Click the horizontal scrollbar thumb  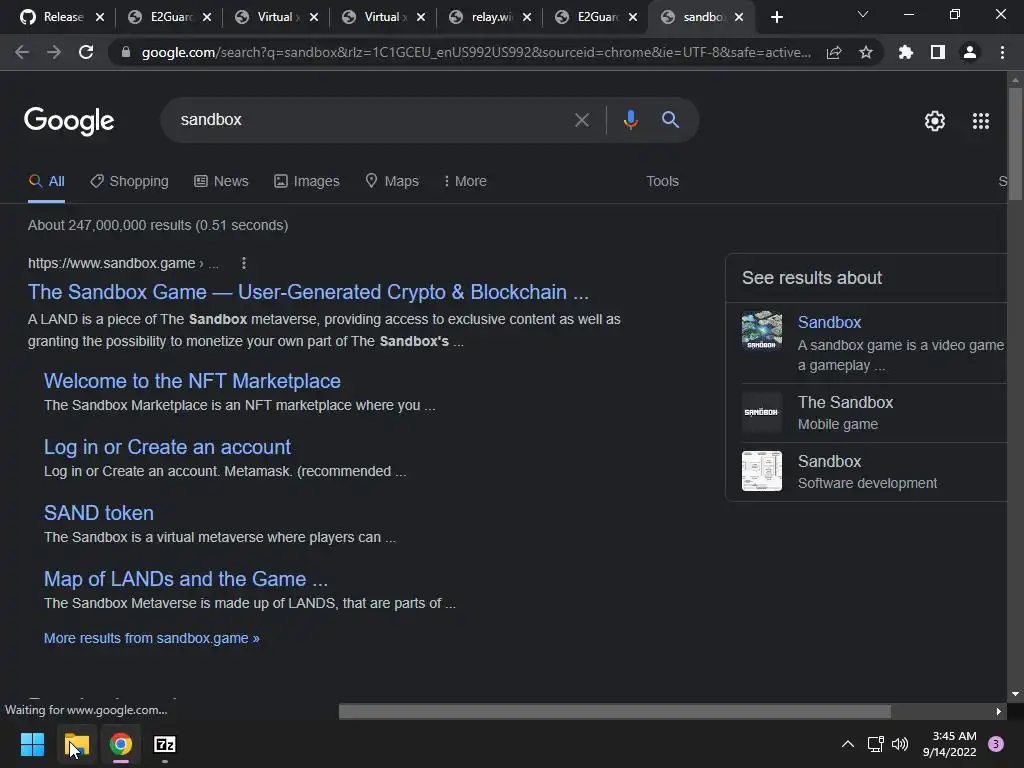tap(615, 711)
